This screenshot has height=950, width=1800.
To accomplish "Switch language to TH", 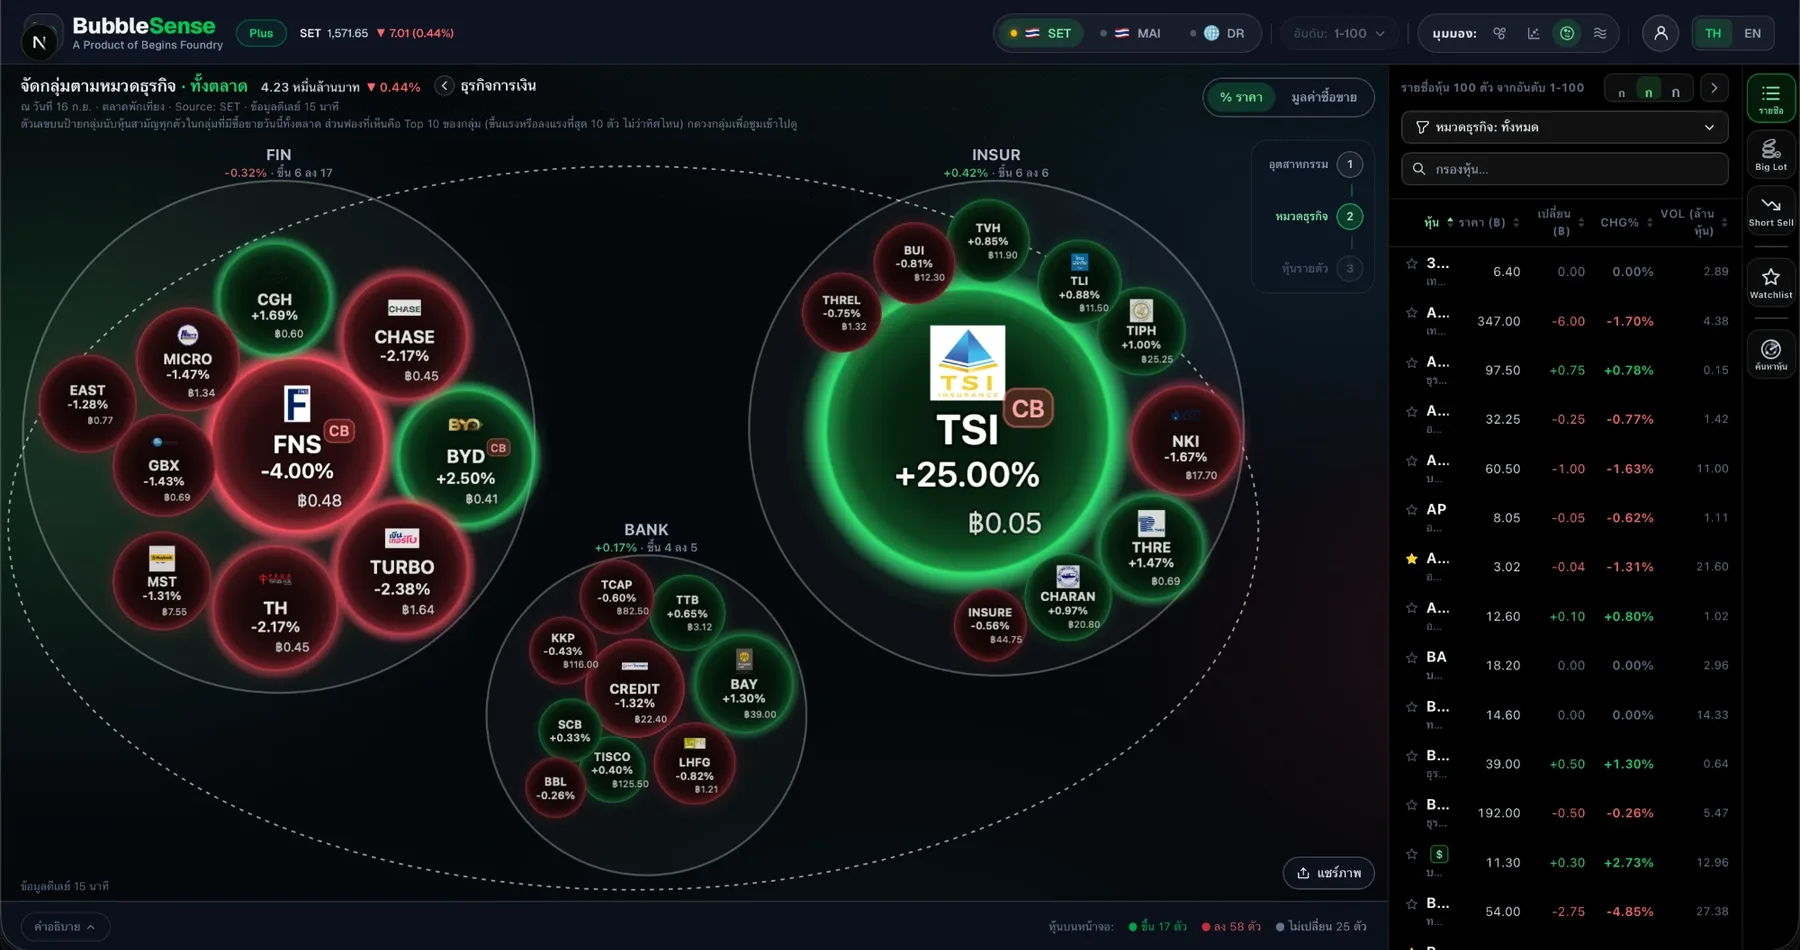I will pyautogui.click(x=1713, y=33).
